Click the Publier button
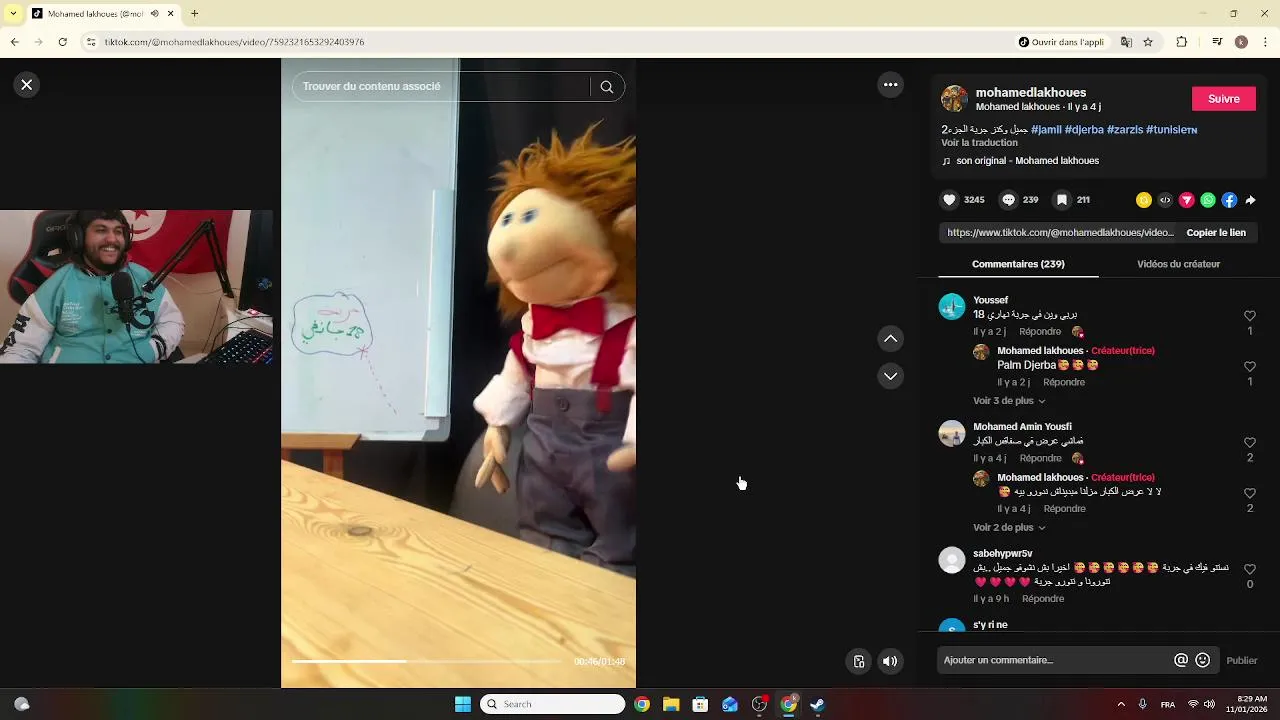This screenshot has height=720, width=1280. 1242,661
